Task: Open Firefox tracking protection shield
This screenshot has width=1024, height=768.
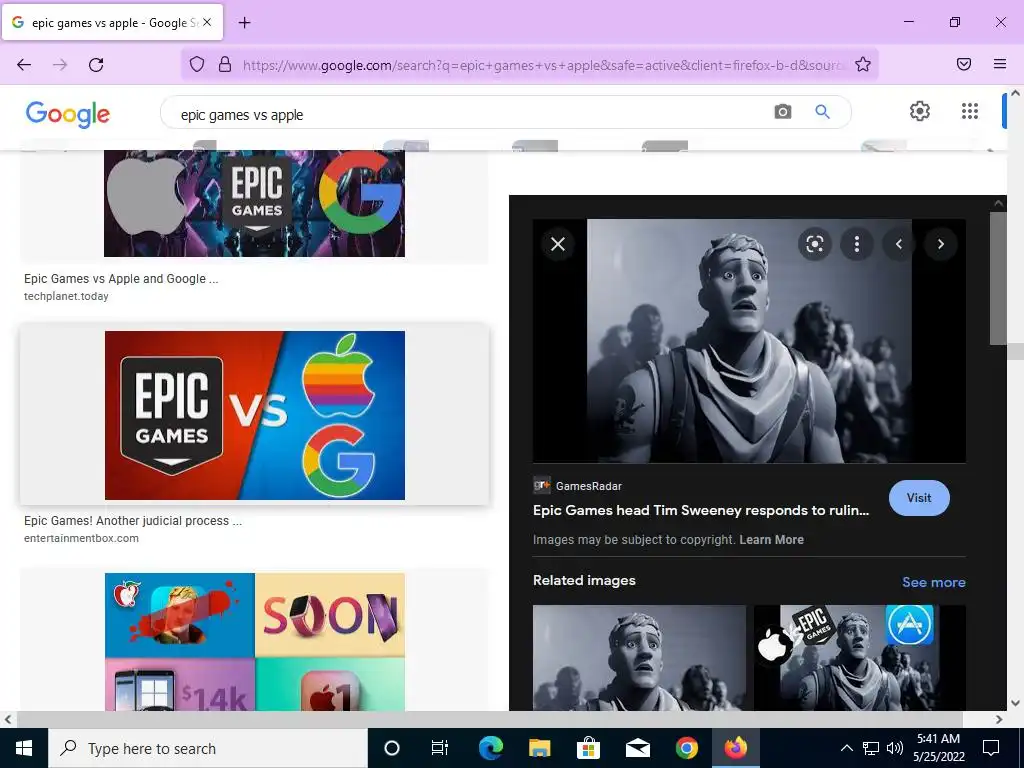Action: point(197,64)
